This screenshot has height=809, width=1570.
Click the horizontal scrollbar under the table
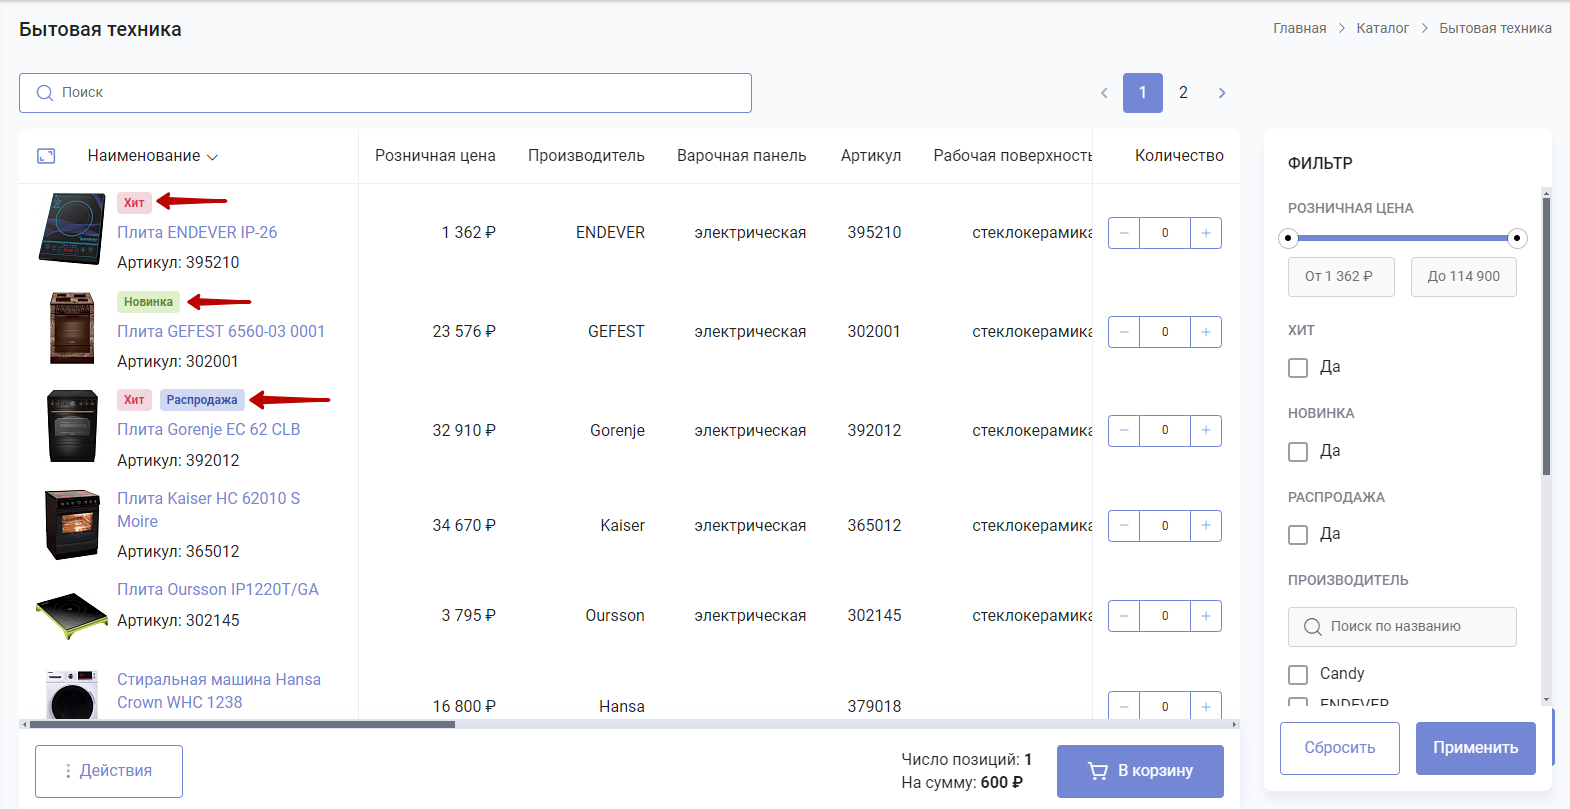tap(242, 724)
